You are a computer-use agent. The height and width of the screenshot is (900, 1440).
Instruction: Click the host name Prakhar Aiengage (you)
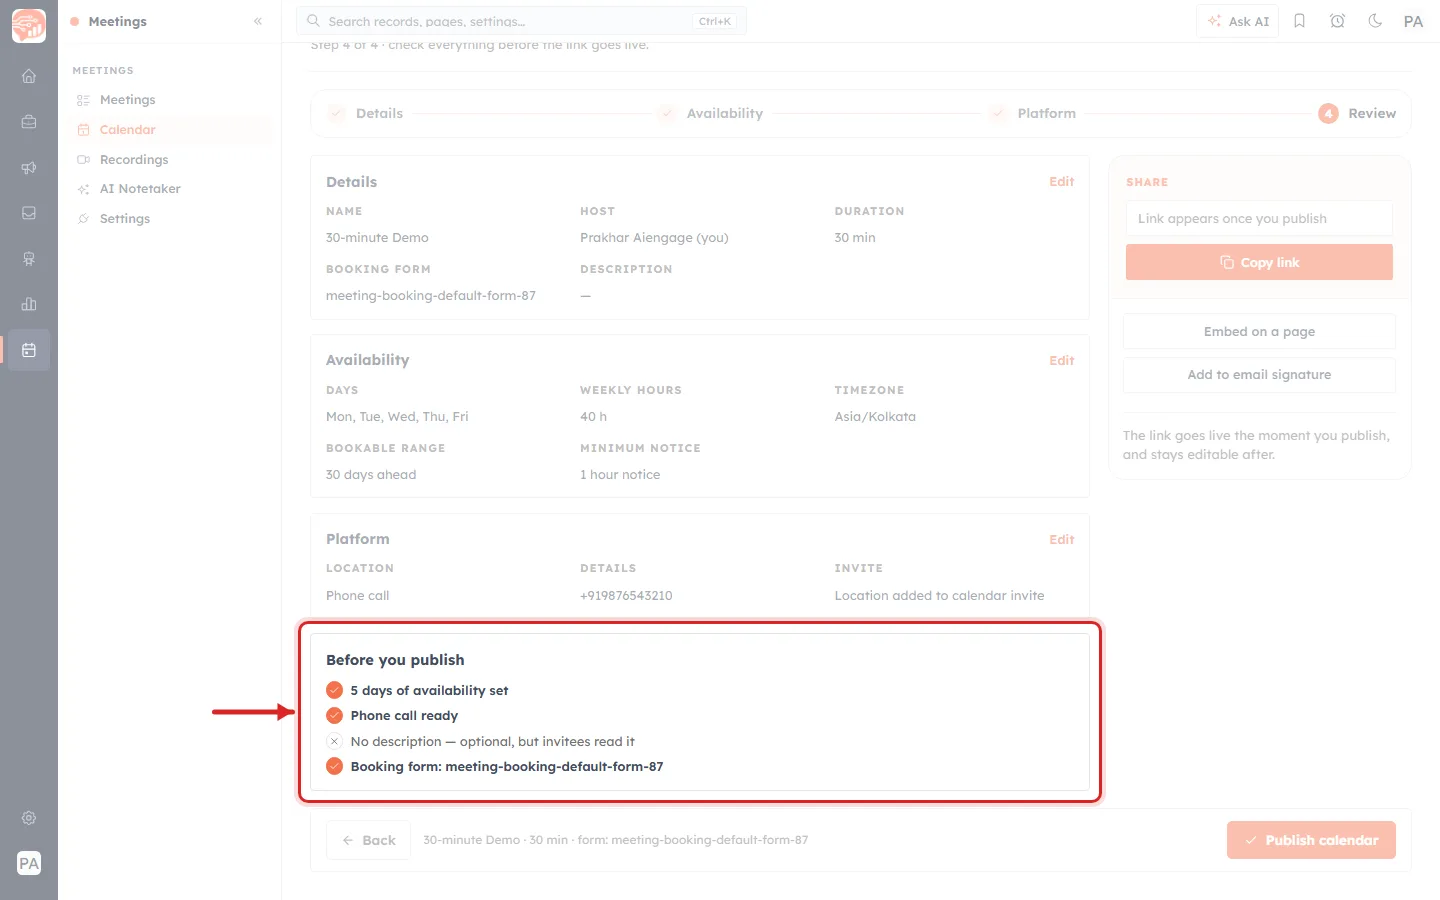pos(654,238)
